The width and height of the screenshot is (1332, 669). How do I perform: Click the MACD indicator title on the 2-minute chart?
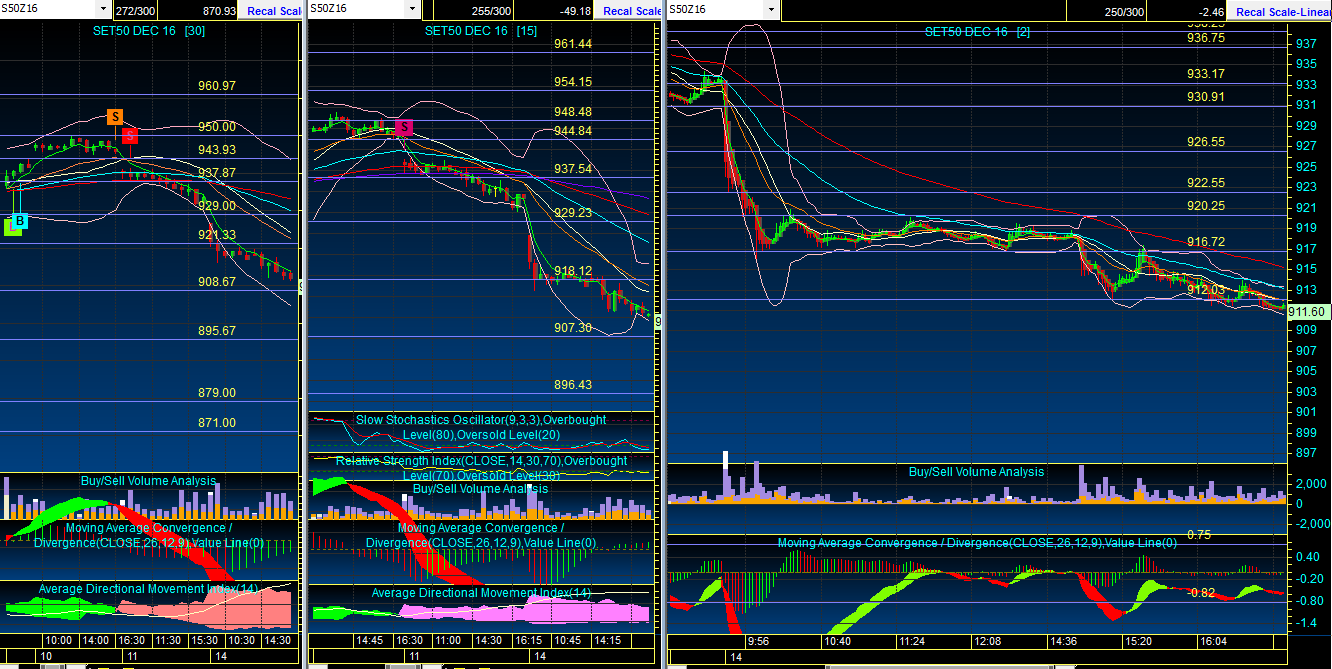(977, 543)
